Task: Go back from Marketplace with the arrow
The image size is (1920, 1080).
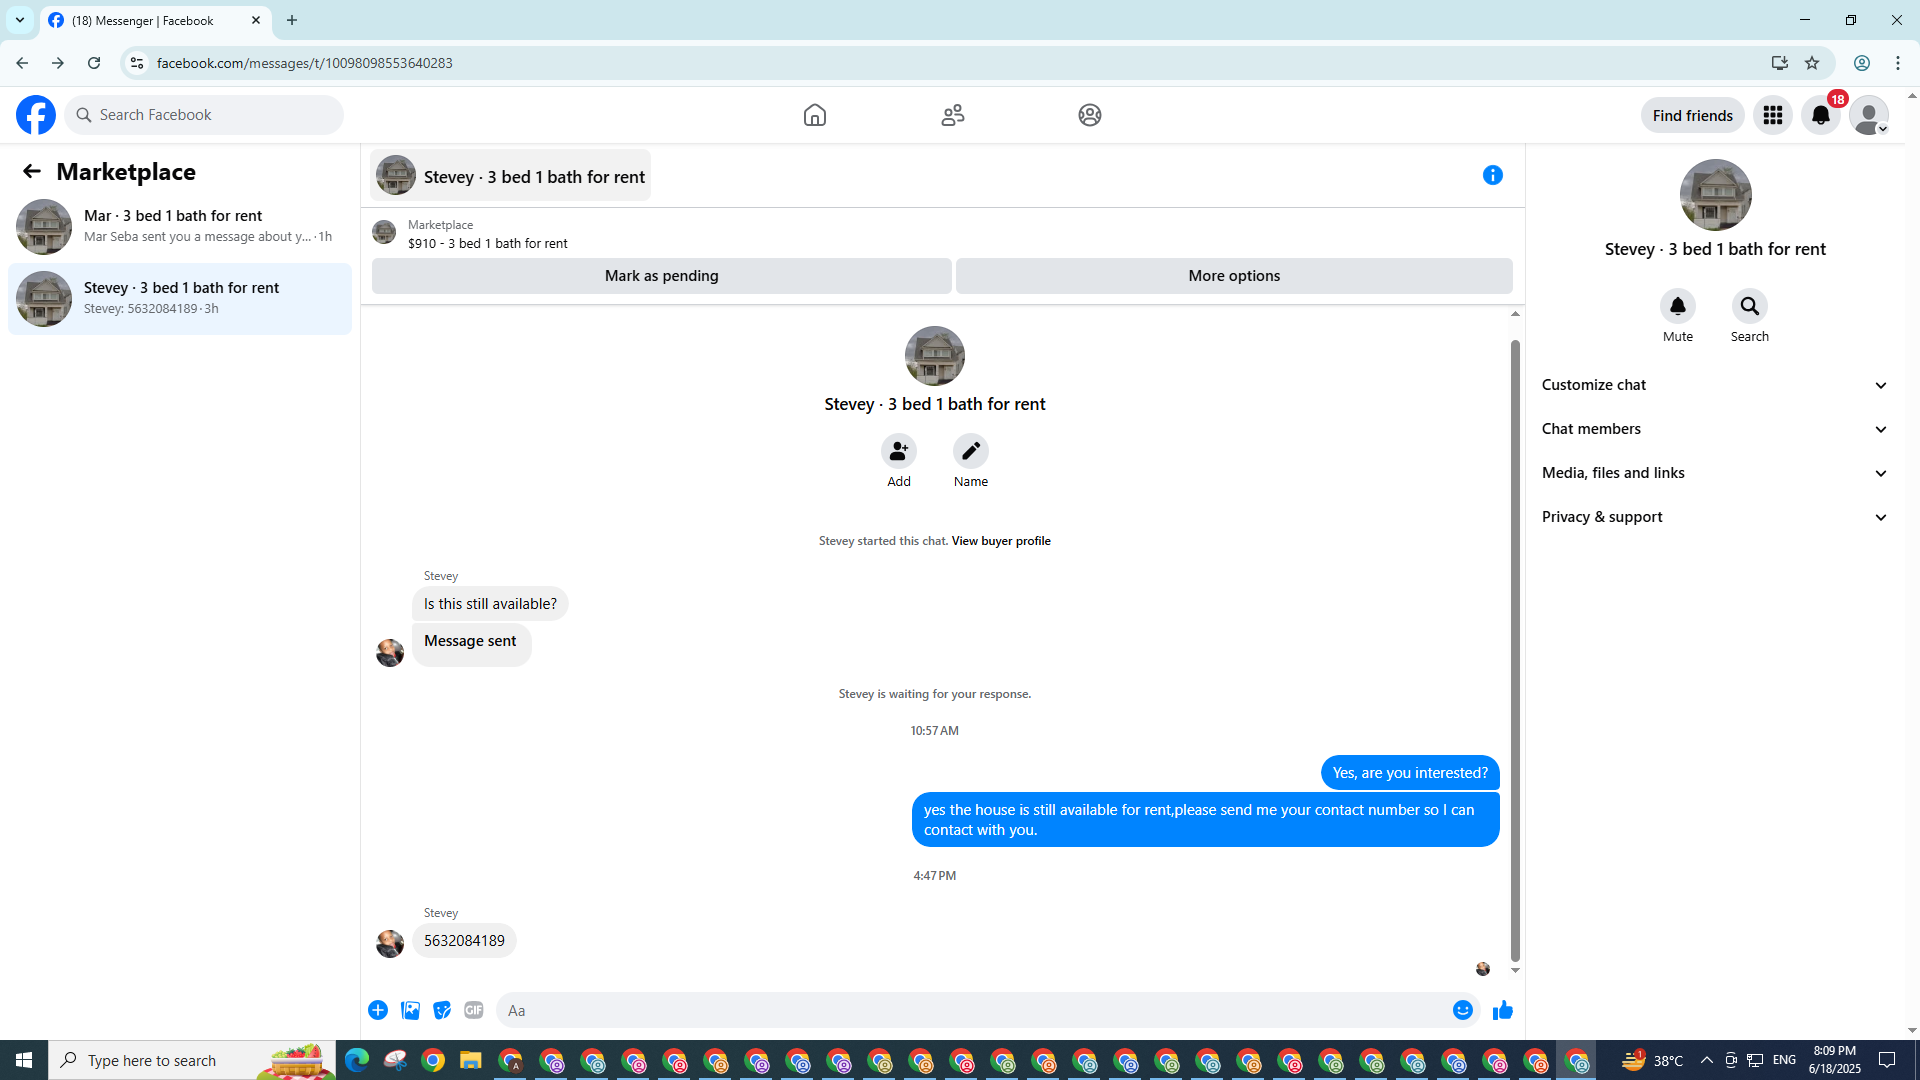Action: (x=32, y=172)
